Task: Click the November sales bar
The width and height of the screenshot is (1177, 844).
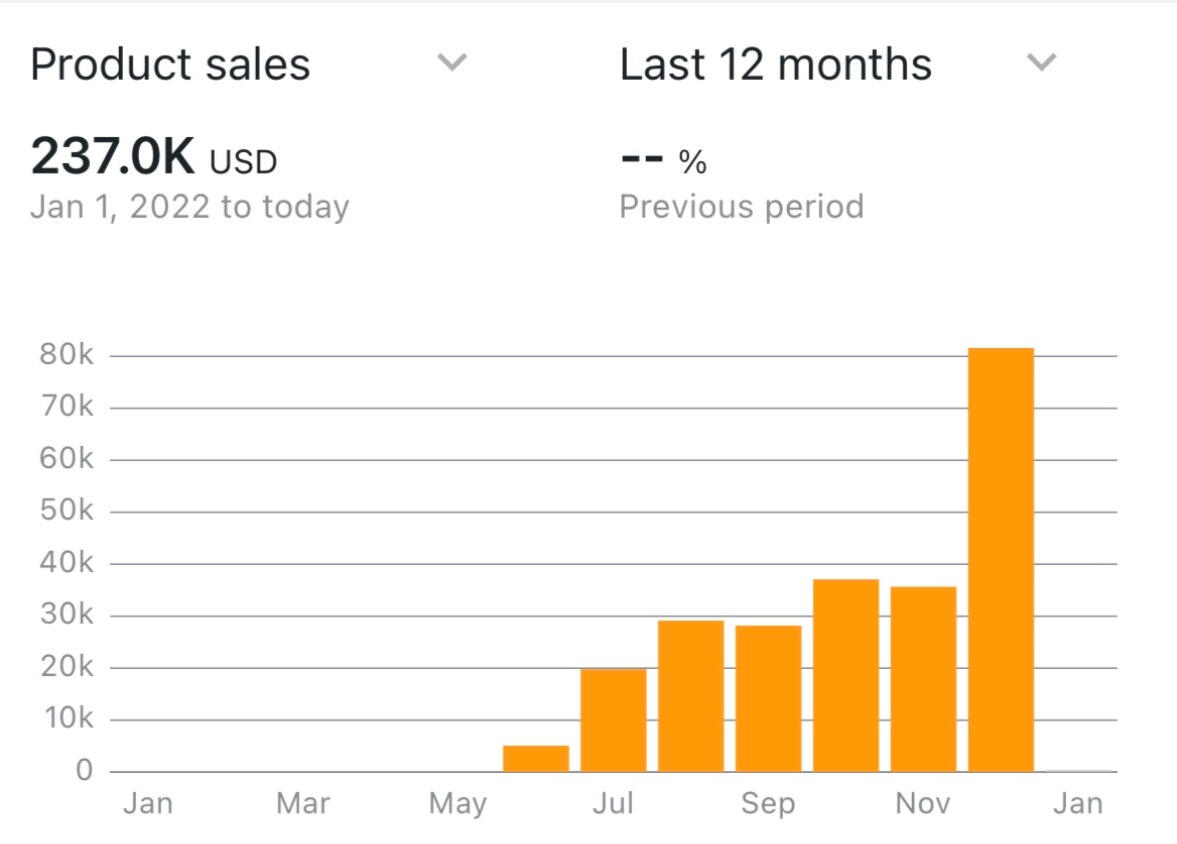Action: (923, 679)
